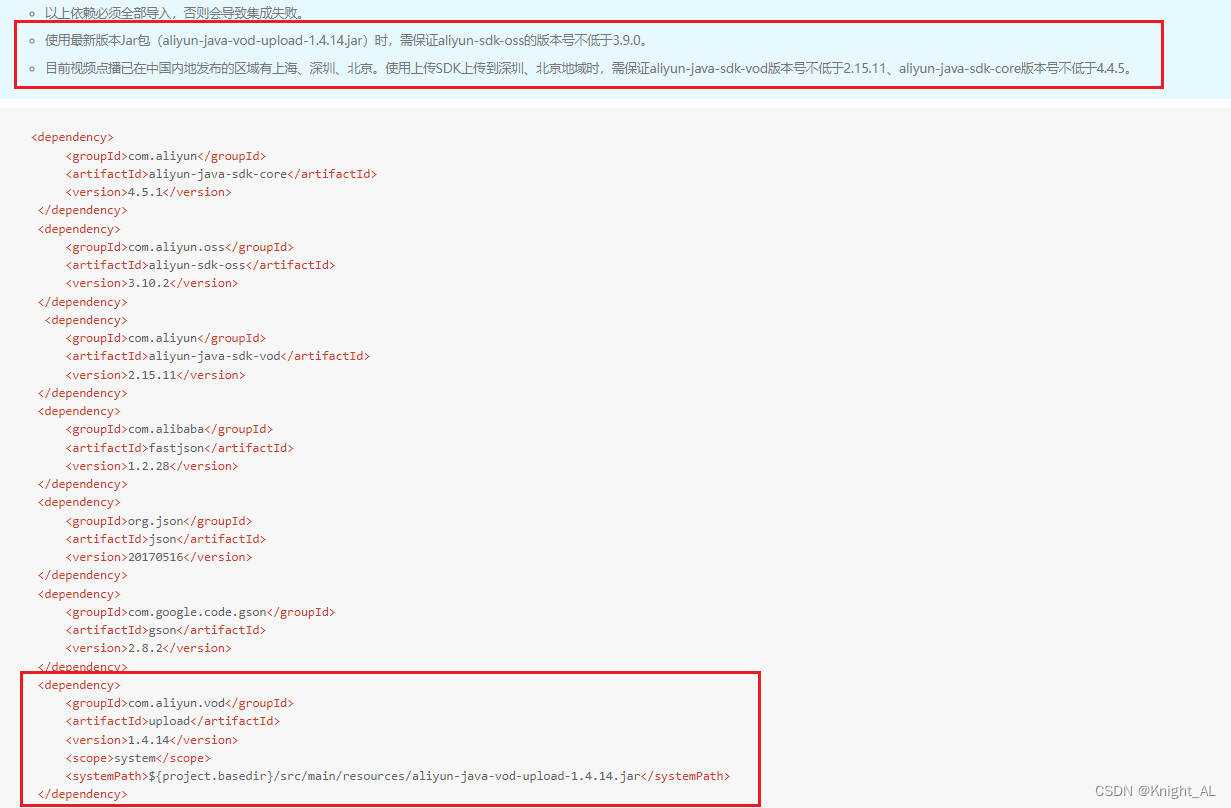Select the scope system line

pos(138,758)
